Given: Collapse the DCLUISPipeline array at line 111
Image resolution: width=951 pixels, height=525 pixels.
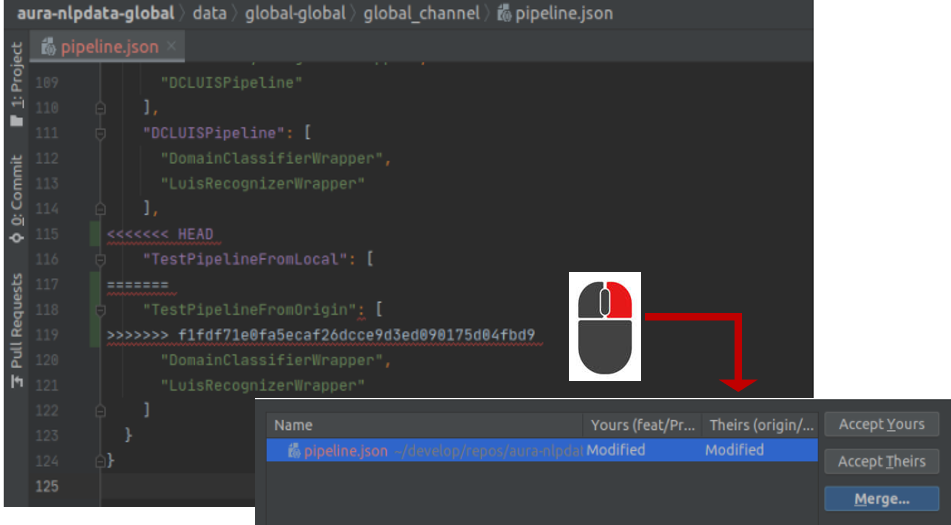Looking at the screenshot, I should [101, 133].
